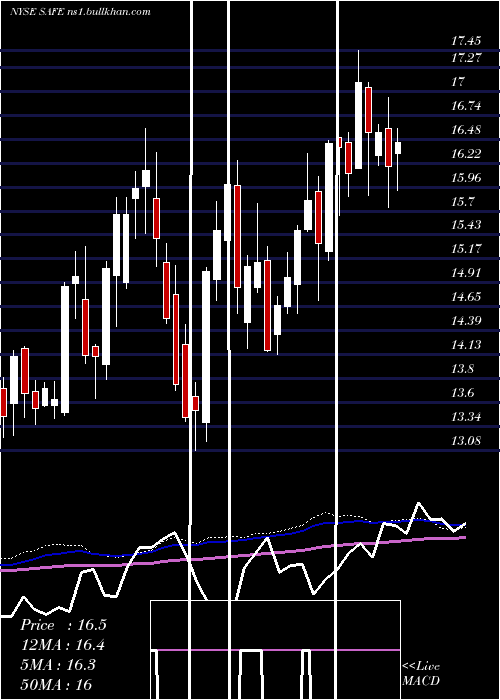Click the 15.7 price axis label
Screen dimensions: 500x700
coord(462,202)
